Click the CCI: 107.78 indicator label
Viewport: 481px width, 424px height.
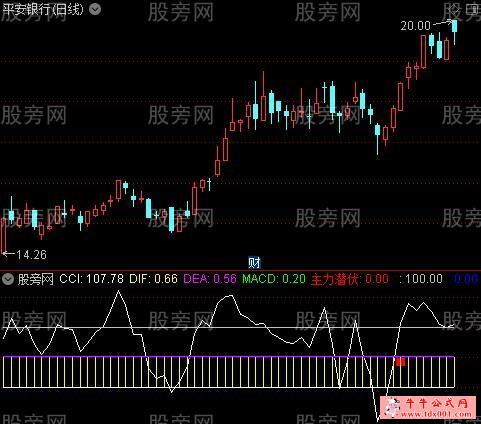(x=91, y=279)
